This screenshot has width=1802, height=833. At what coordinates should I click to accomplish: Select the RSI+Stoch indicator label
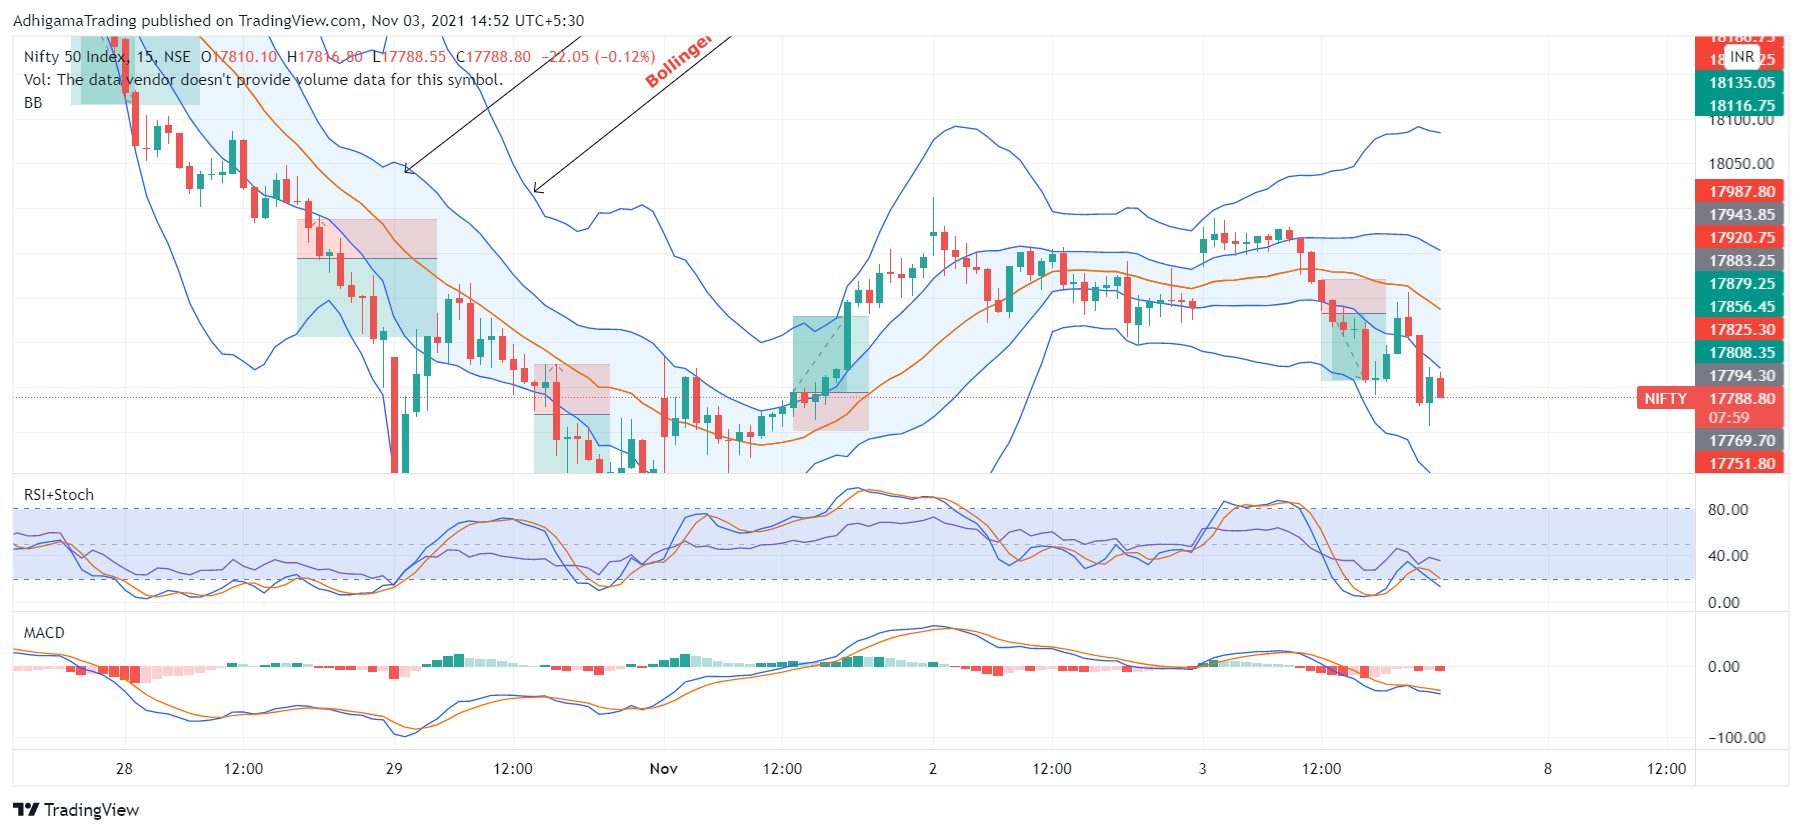pyautogui.click(x=59, y=495)
